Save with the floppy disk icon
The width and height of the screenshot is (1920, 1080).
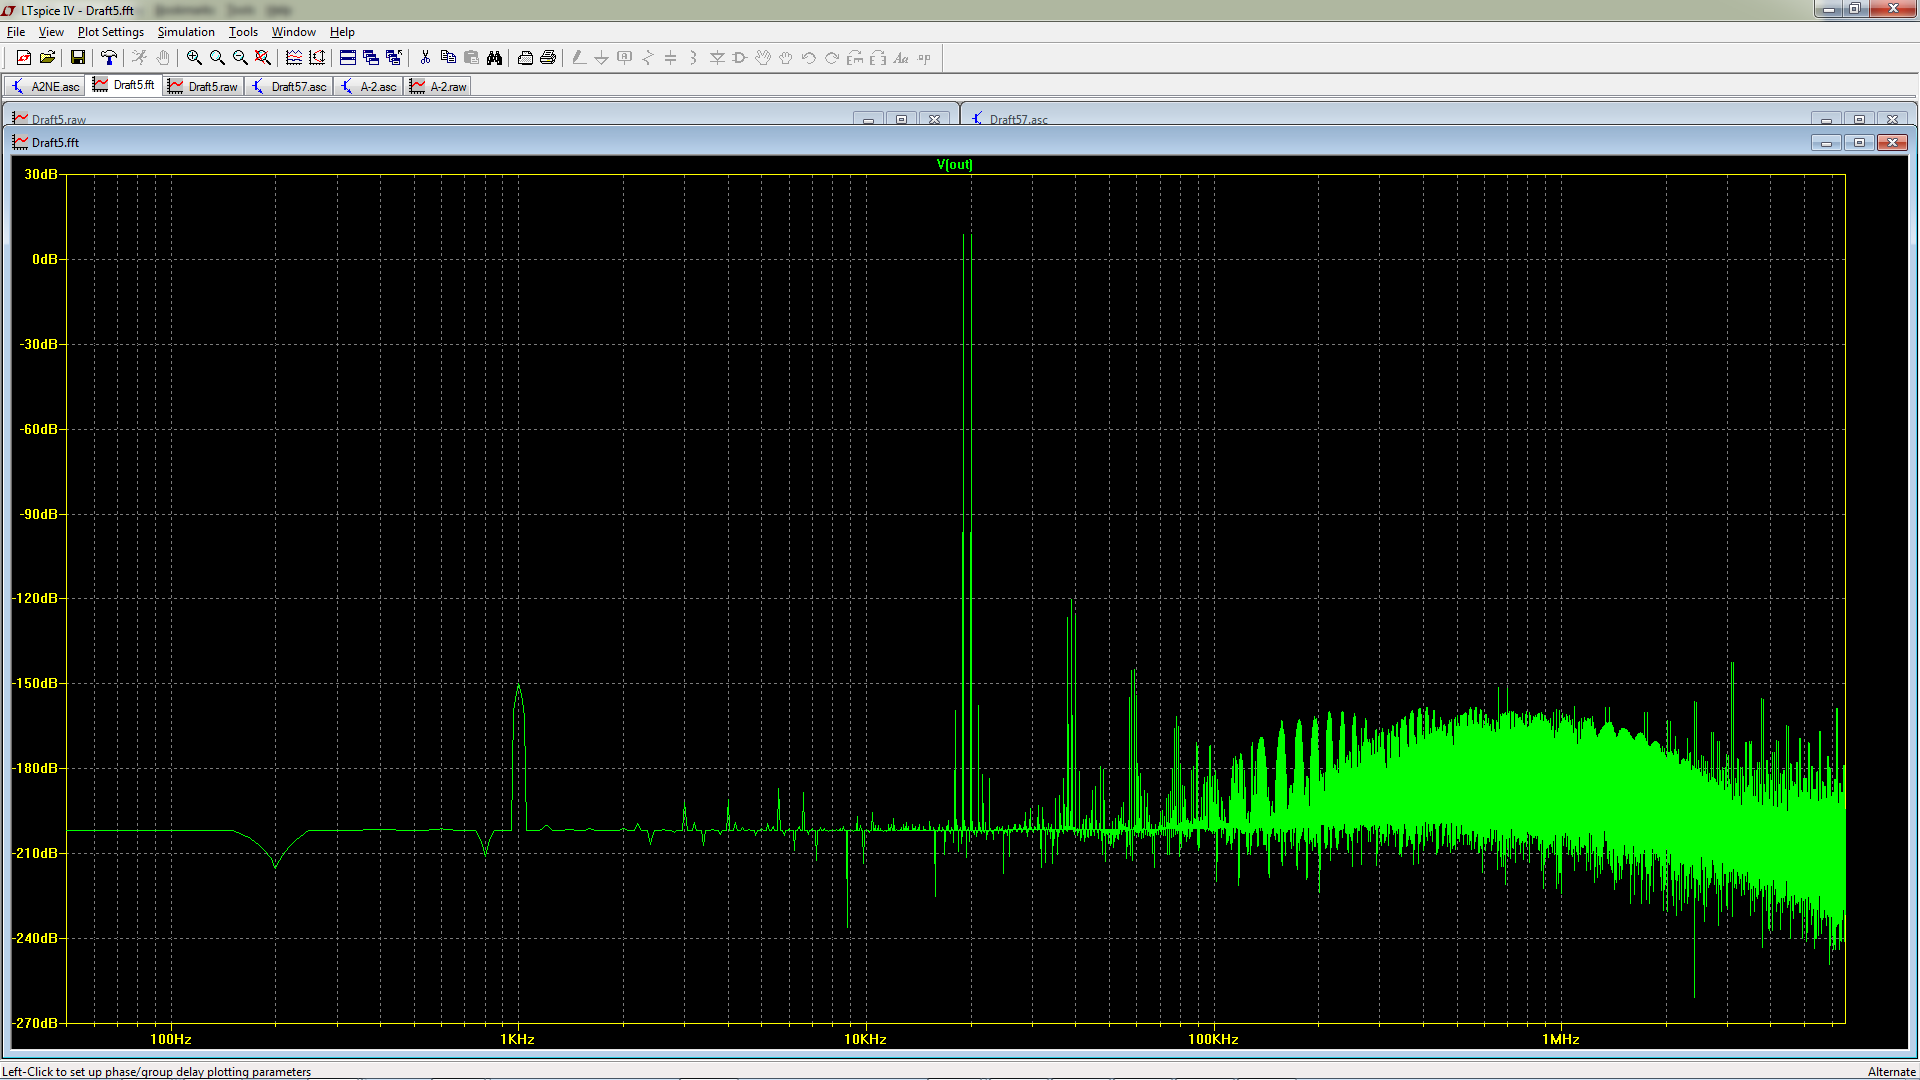pyautogui.click(x=77, y=58)
